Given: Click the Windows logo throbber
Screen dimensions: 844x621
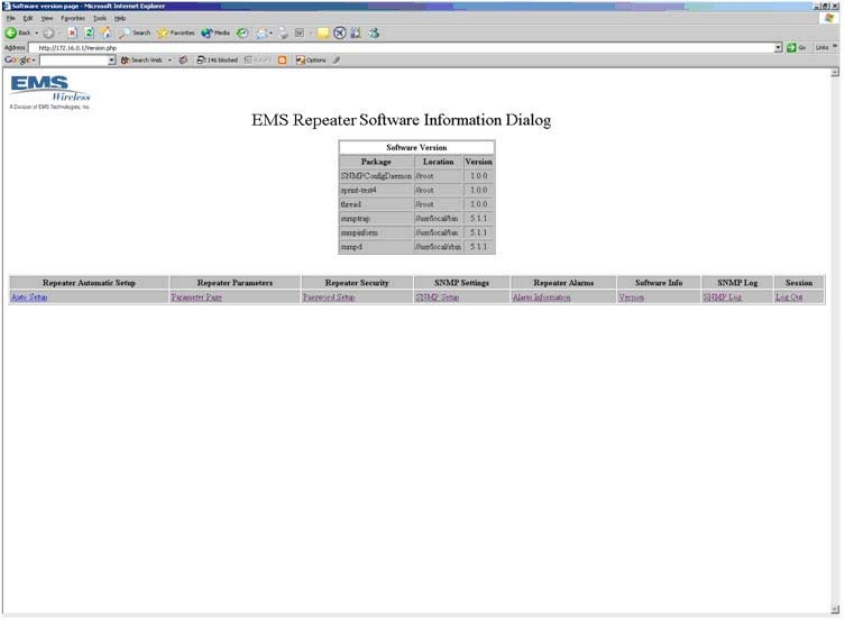Looking at the screenshot, I should click(x=829, y=18).
